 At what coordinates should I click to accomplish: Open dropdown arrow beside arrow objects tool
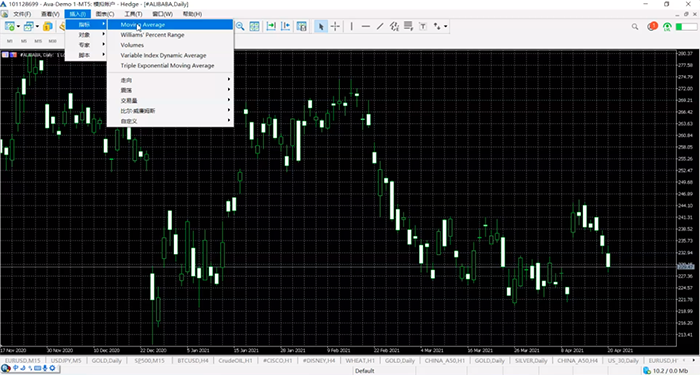click(x=446, y=26)
